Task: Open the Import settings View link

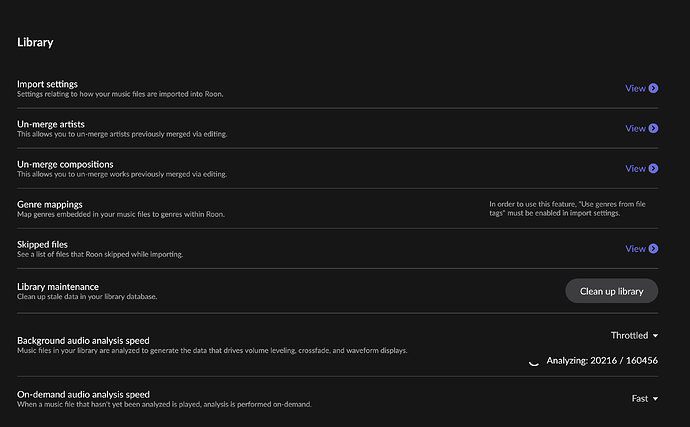Action: (635, 88)
